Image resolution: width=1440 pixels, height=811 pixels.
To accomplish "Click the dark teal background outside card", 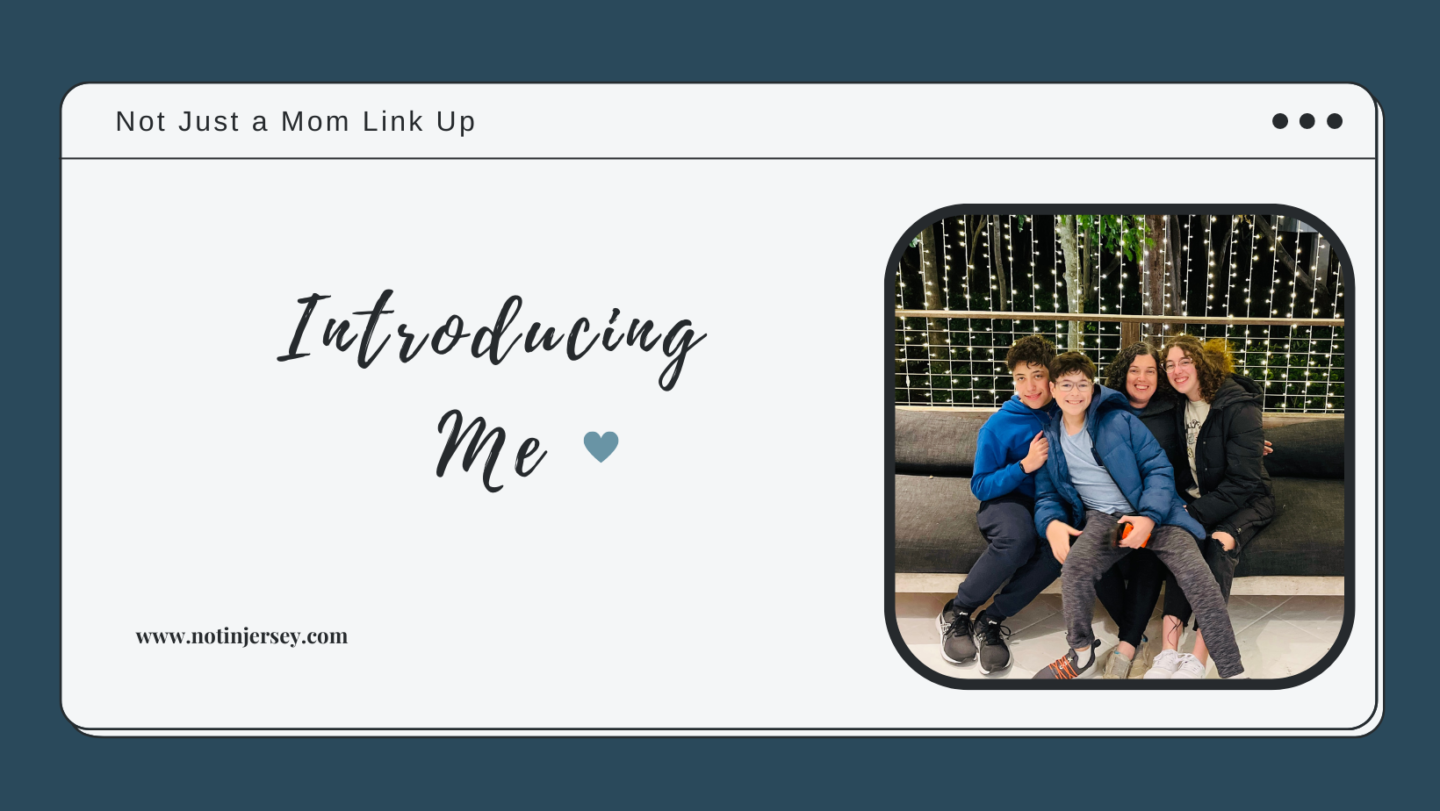I will click(720, 40).
